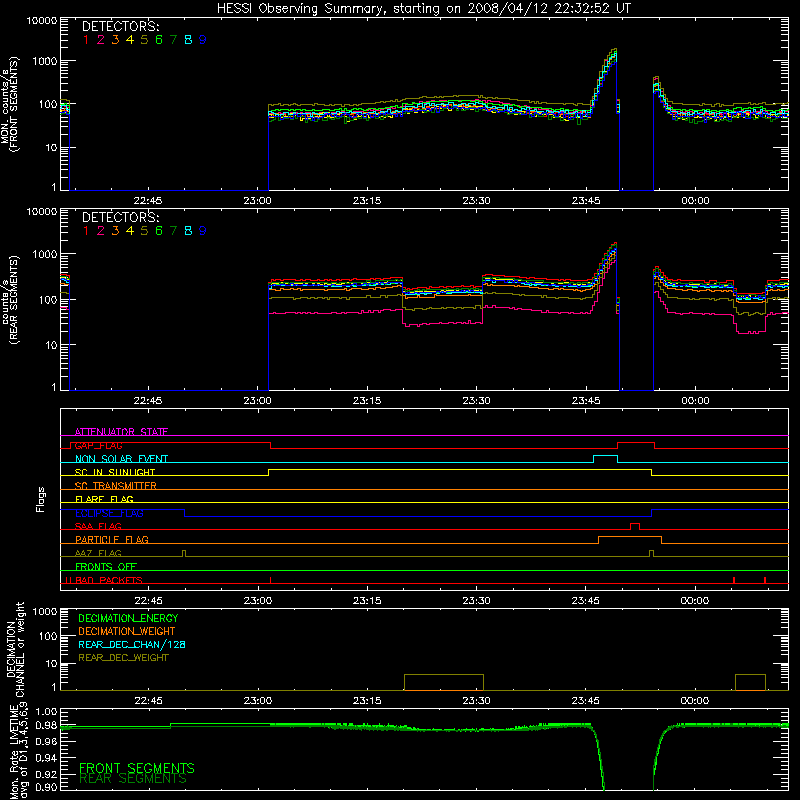This screenshot has height=800, width=800.
Task: Pick detector 8 in rear segments legend
Action: point(188,231)
